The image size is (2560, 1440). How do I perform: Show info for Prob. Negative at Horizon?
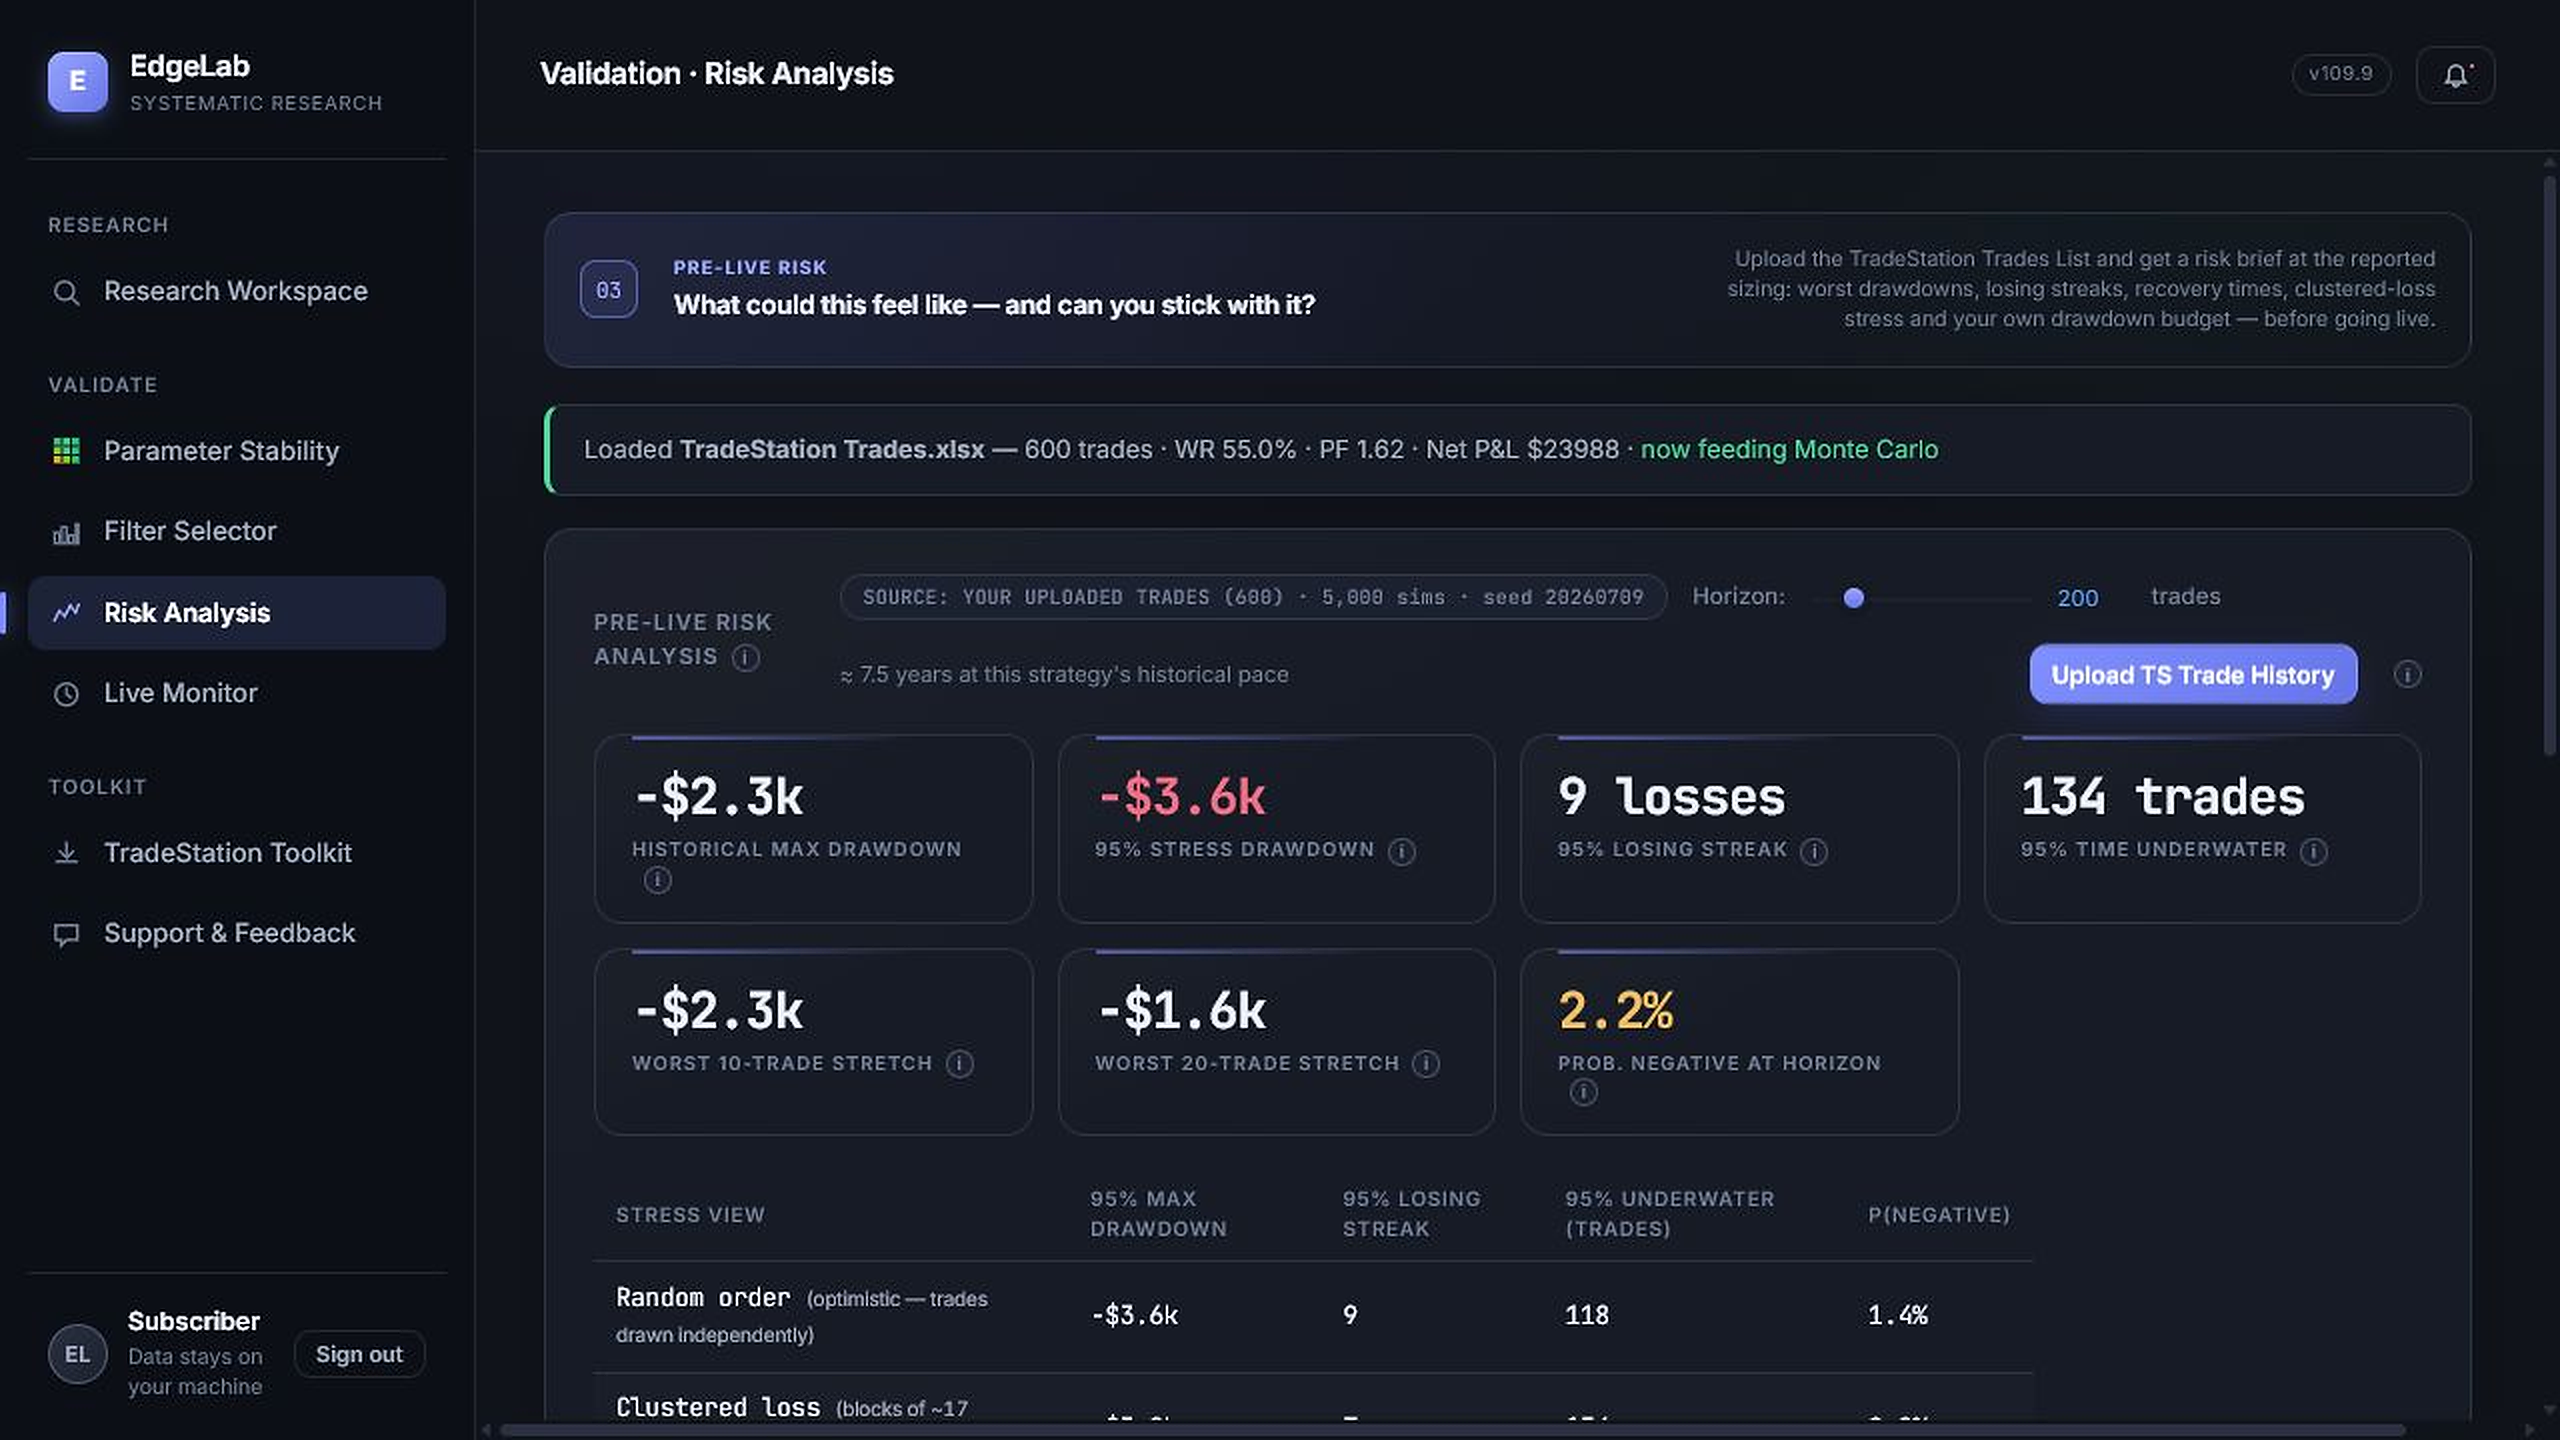point(1583,1092)
